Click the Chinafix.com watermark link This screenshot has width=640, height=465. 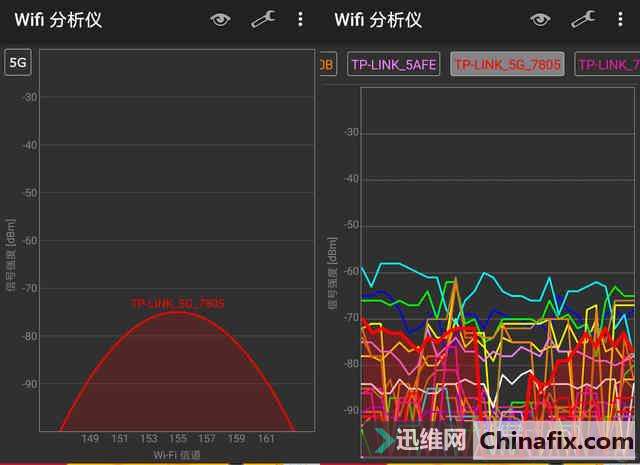555,441
